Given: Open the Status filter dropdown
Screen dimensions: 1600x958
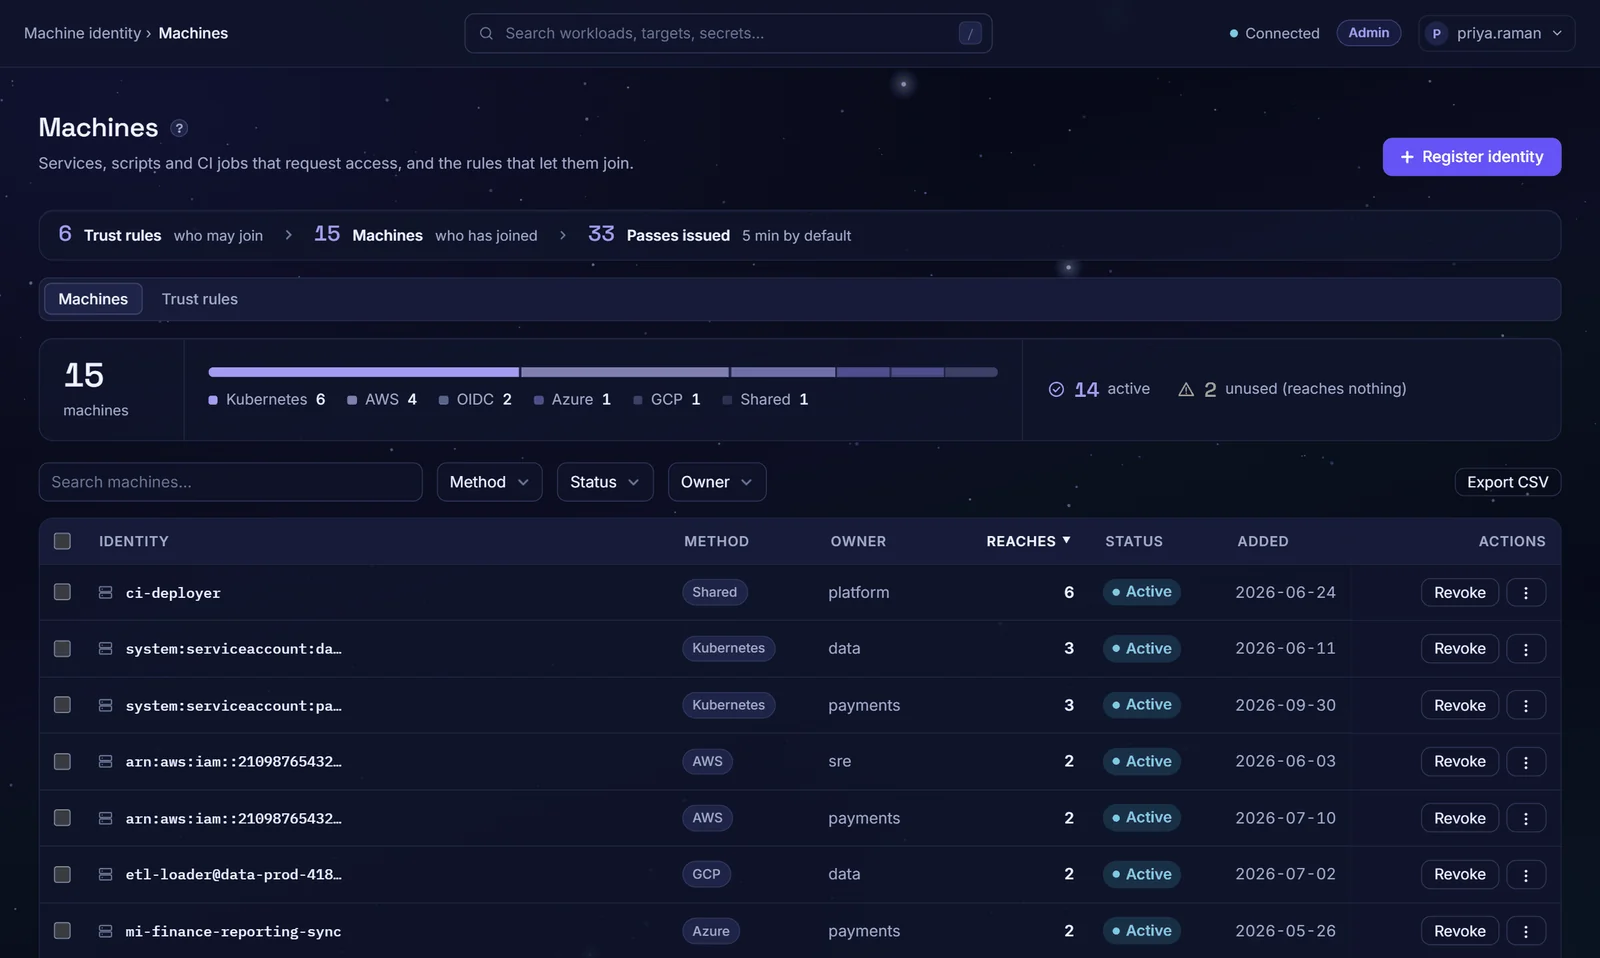Looking at the screenshot, I should 605,482.
